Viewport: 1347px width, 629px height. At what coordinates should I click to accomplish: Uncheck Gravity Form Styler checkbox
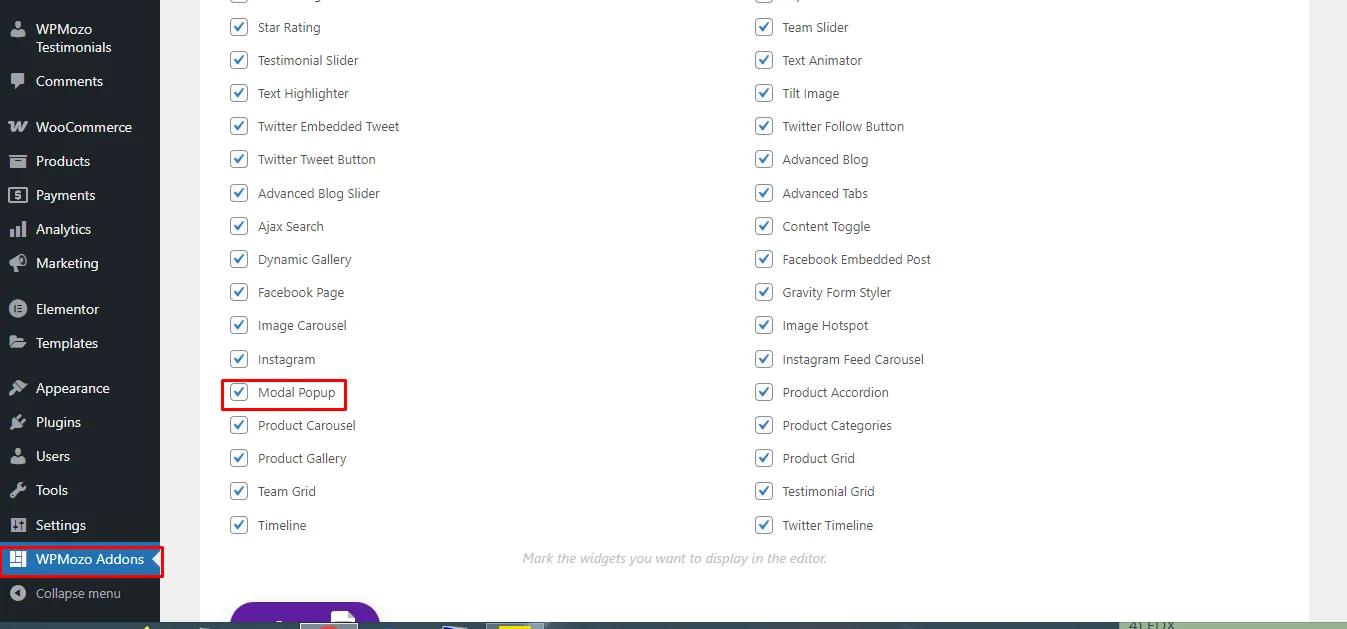click(764, 292)
